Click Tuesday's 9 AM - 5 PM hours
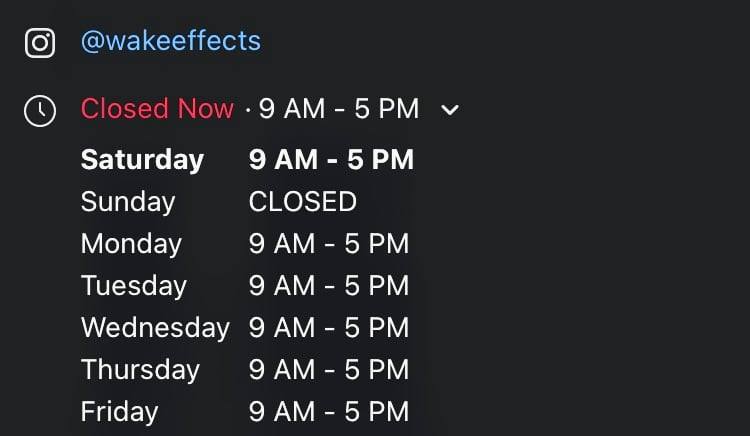Screen dimensions: 750x436 (329, 286)
